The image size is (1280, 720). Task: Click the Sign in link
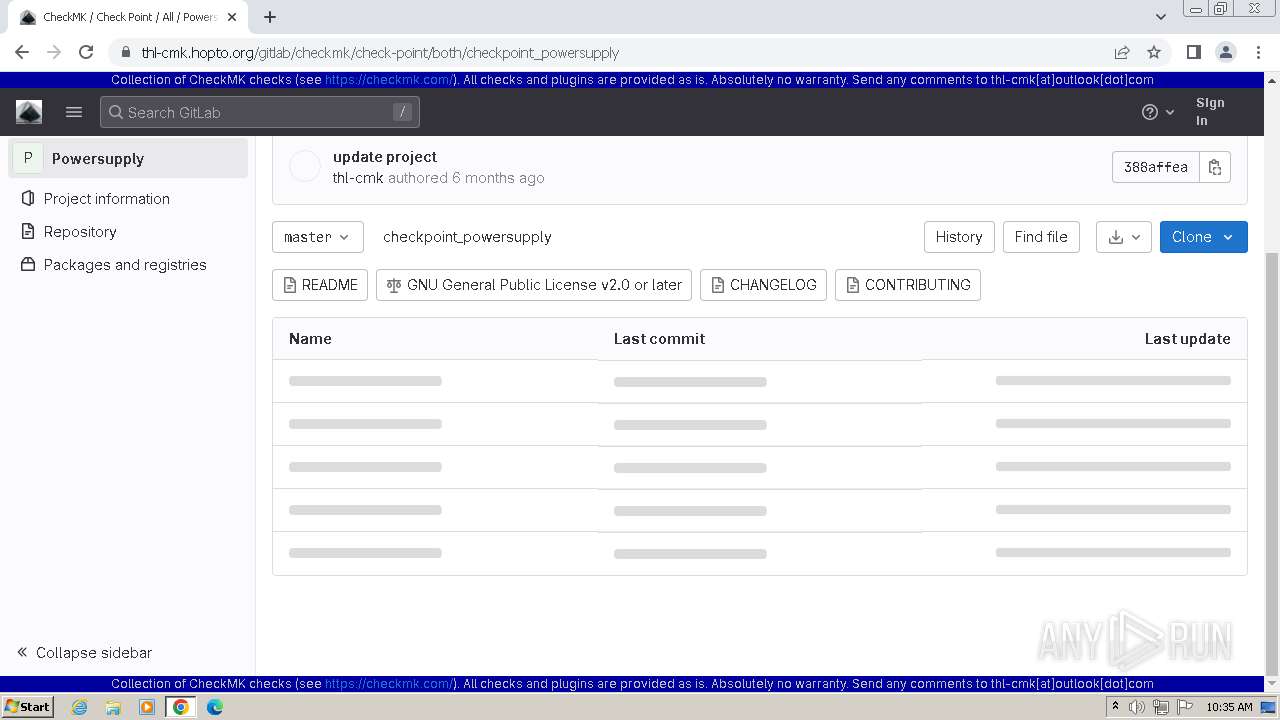coord(1210,112)
